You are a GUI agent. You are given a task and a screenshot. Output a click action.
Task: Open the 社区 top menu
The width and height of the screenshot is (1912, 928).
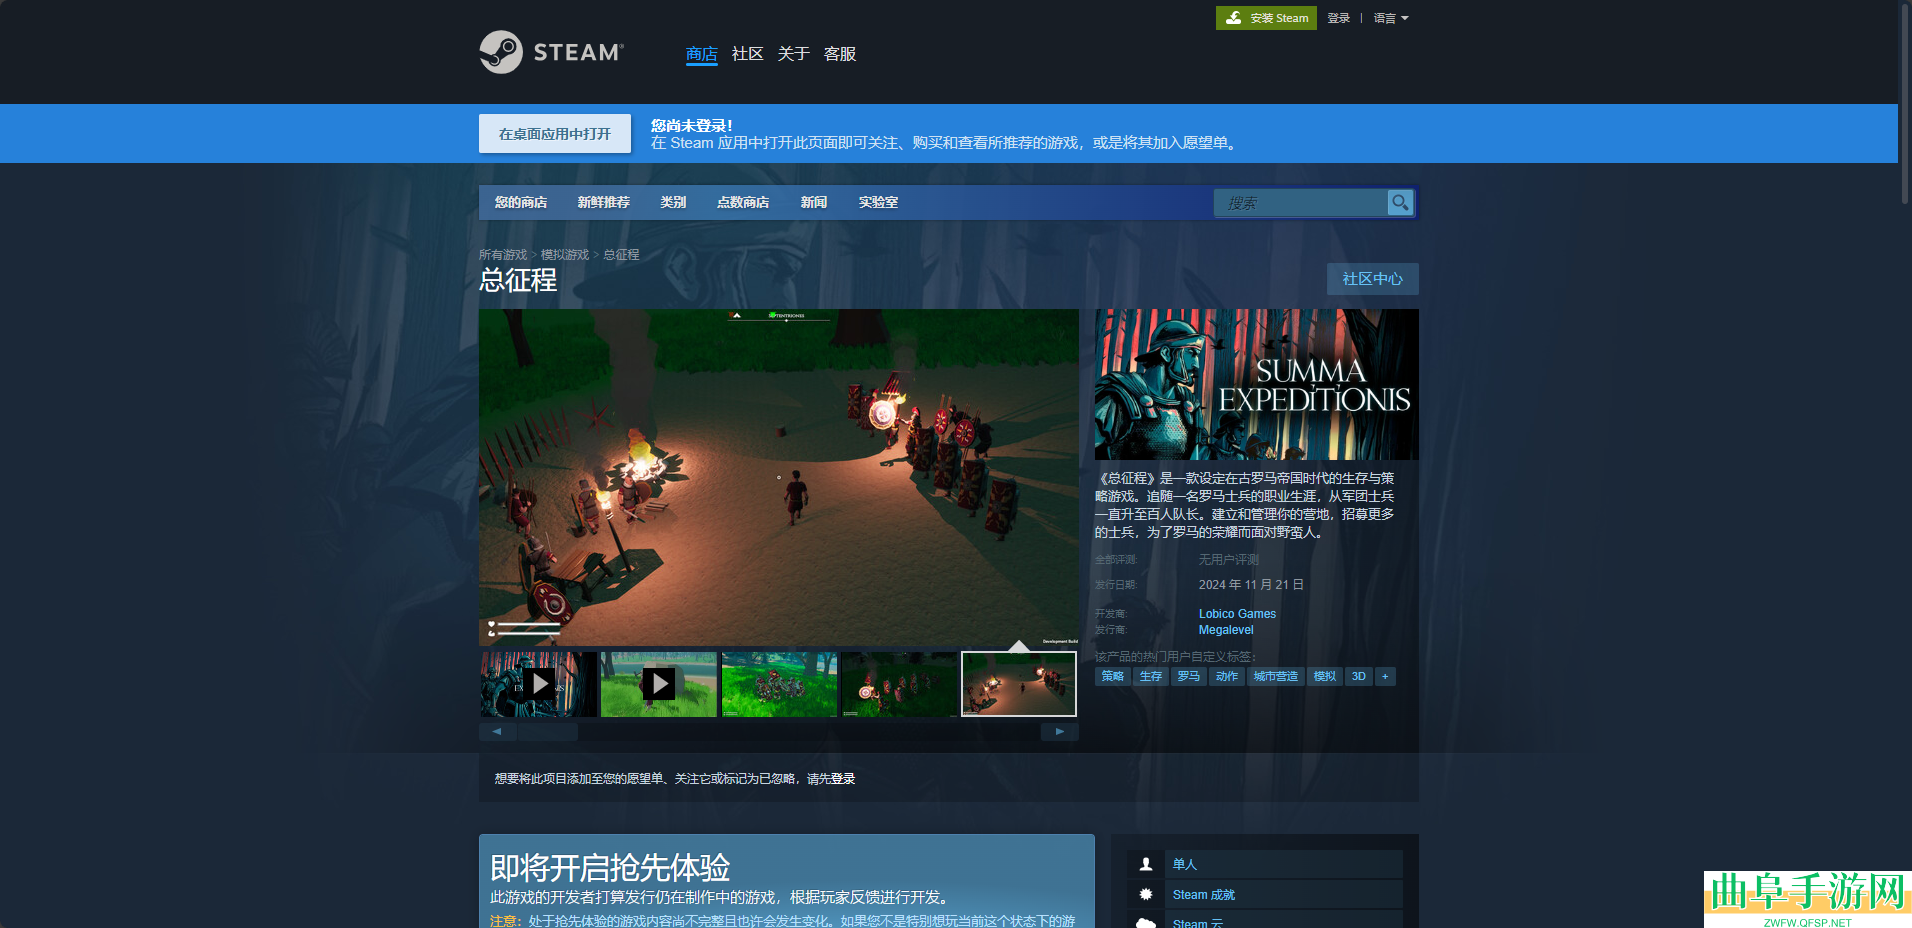pos(748,54)
